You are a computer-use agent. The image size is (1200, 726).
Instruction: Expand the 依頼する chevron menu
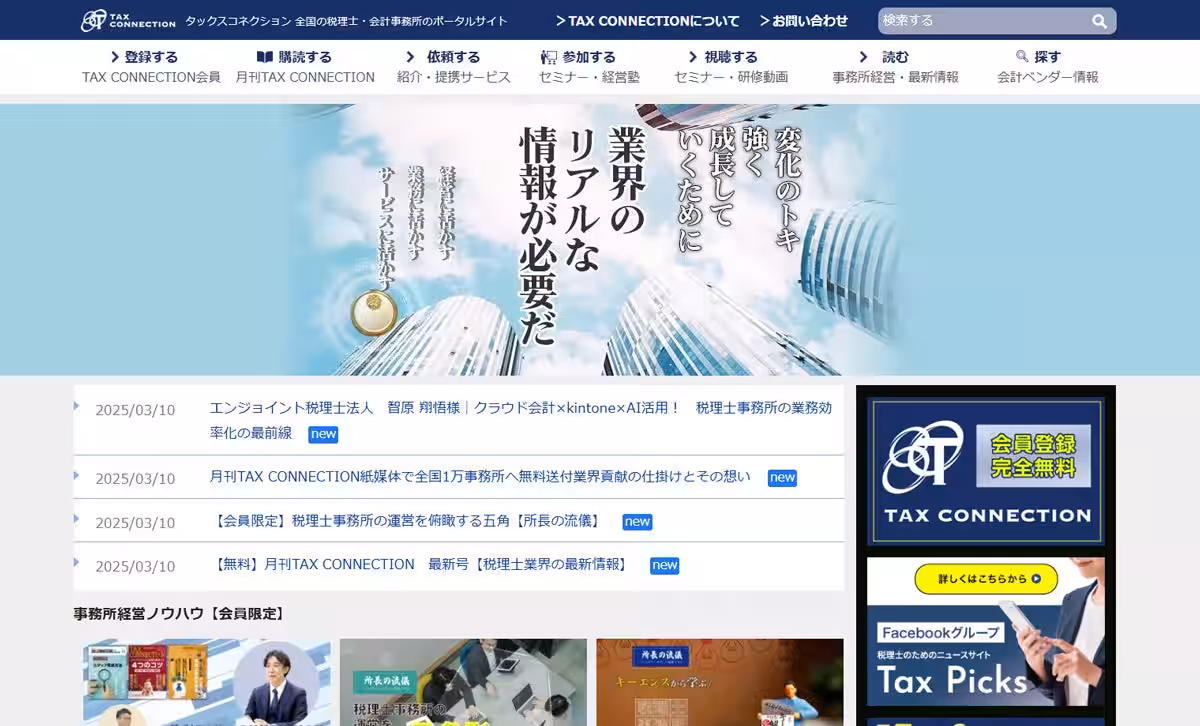coord(410,57)
